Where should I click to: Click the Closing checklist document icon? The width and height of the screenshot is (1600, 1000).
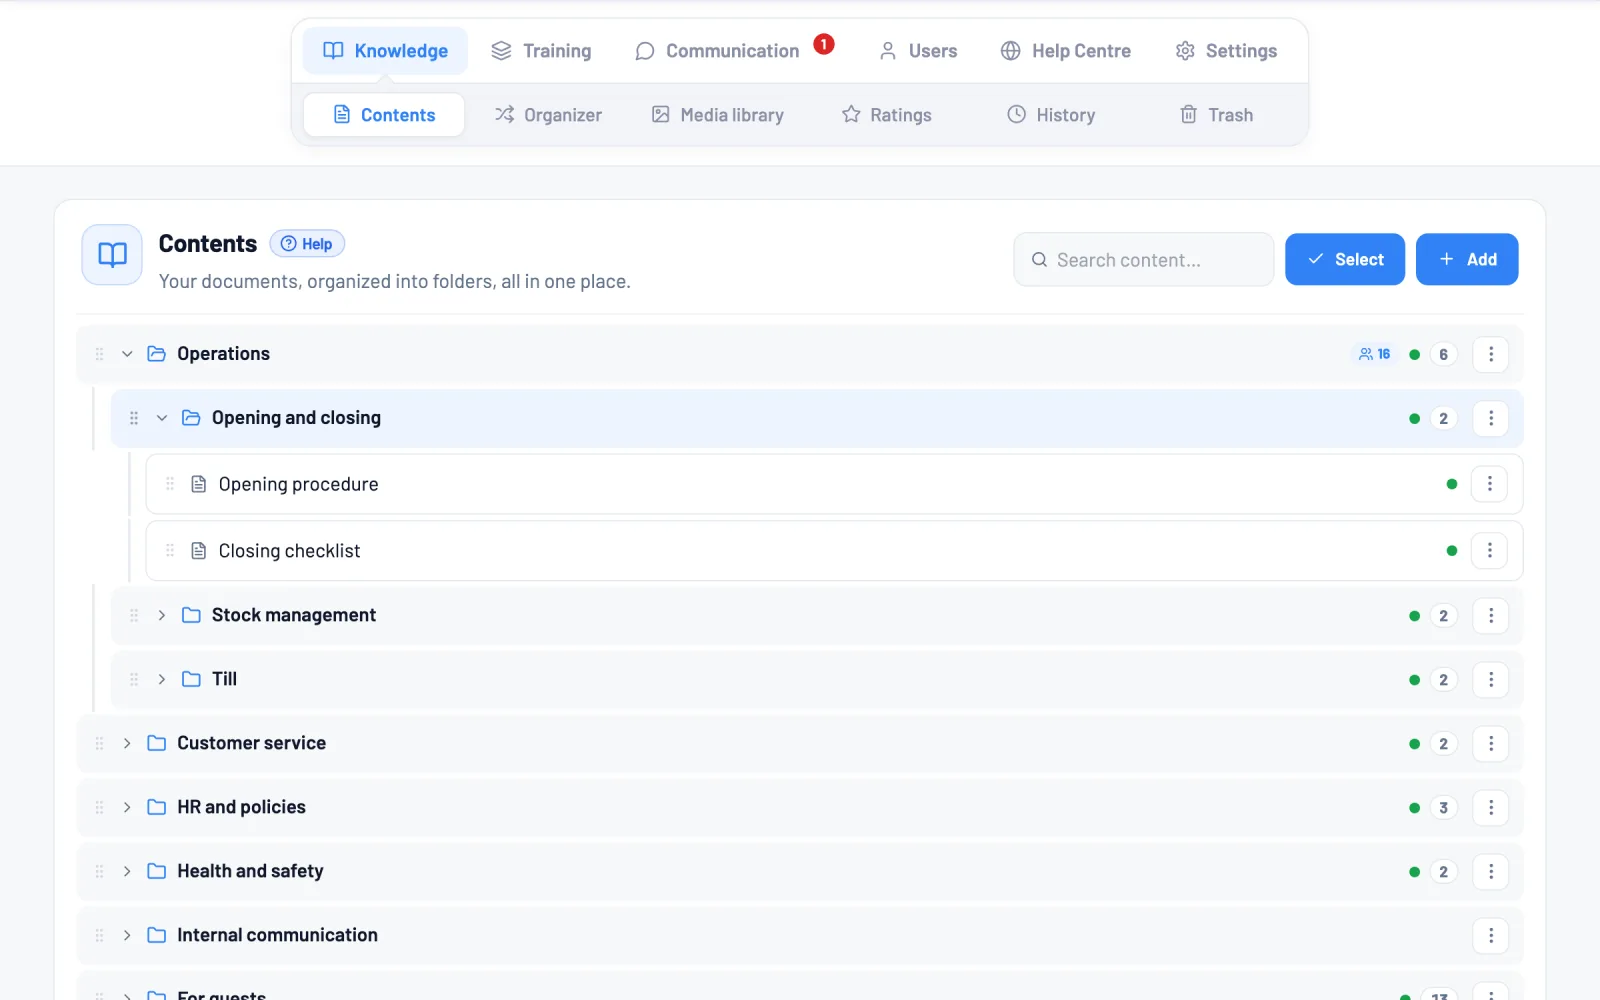(x=199, y=550)
